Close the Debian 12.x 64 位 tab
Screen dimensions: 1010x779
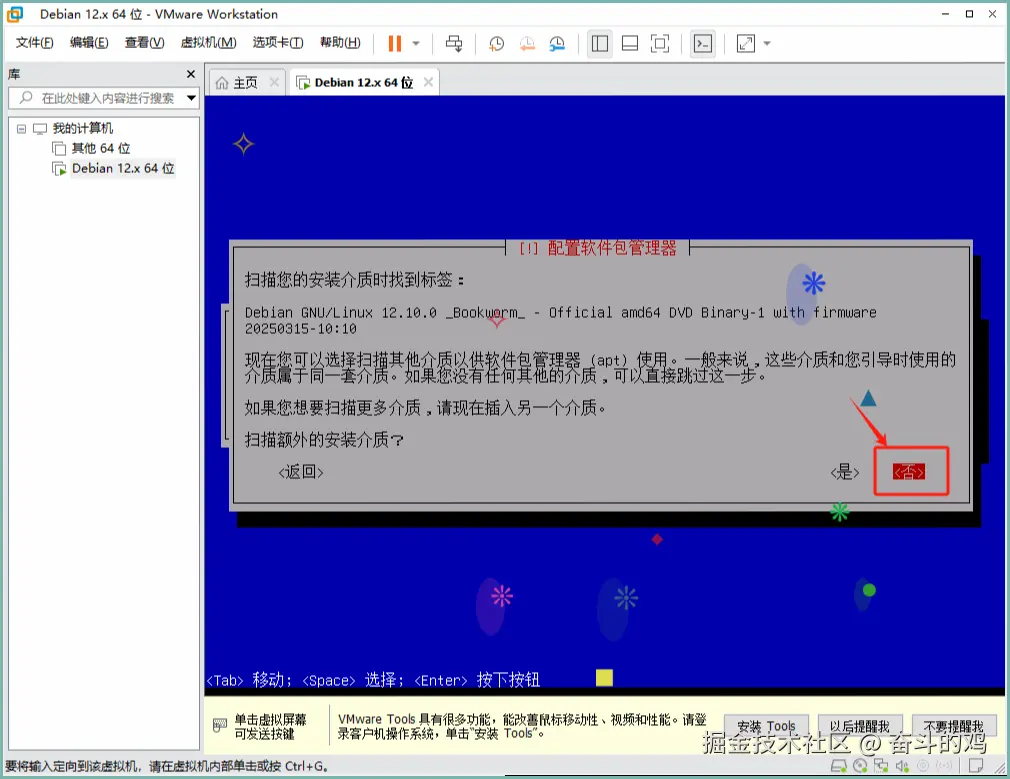pyautogui.click(x=428, y=82)
